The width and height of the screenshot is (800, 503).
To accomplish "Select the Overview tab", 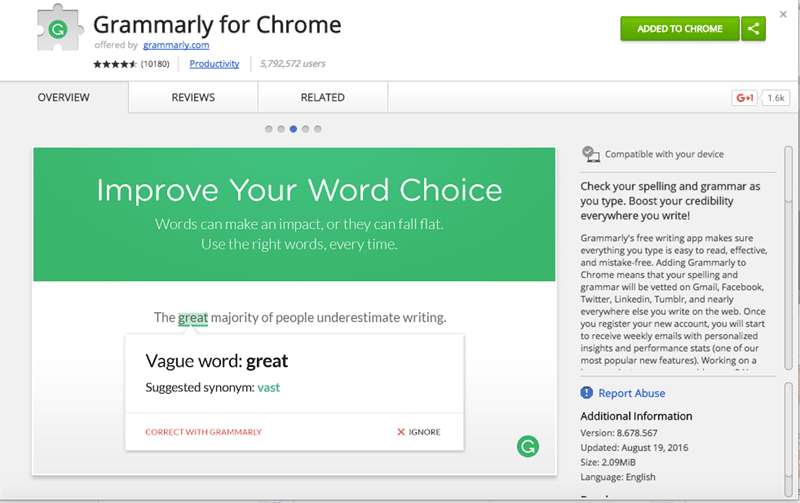I will click(64, 97).
